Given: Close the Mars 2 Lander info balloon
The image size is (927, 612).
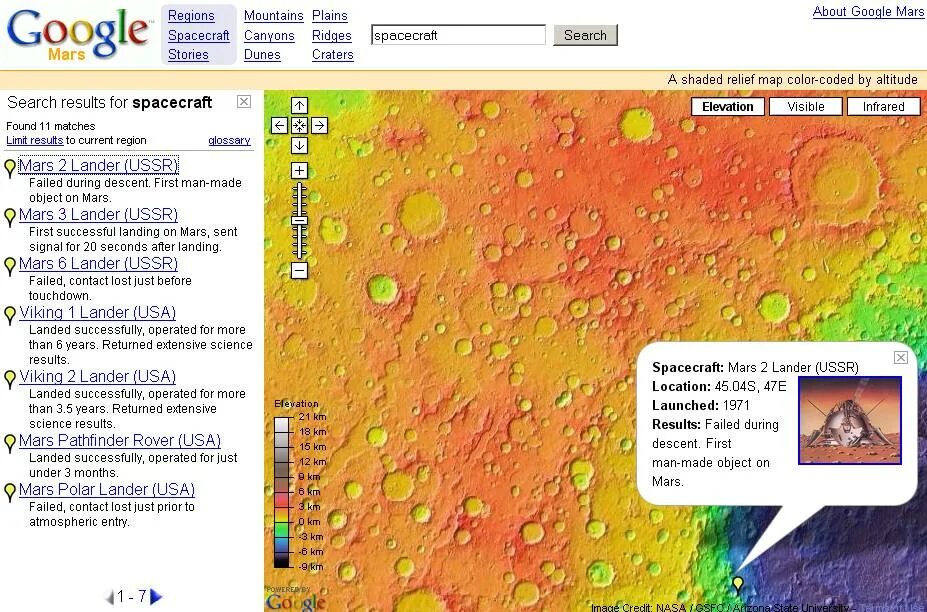Looking at the screenshot, I should pos(900,357).
